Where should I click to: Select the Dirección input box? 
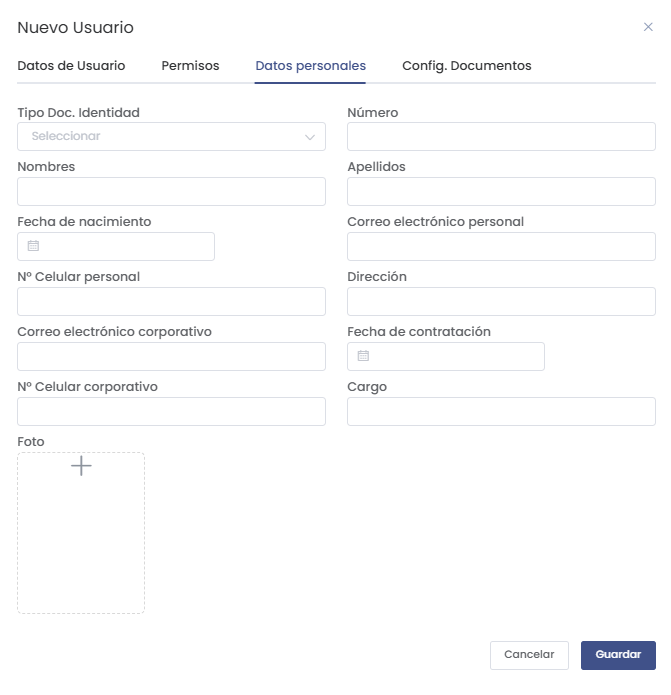click(501, 302)
